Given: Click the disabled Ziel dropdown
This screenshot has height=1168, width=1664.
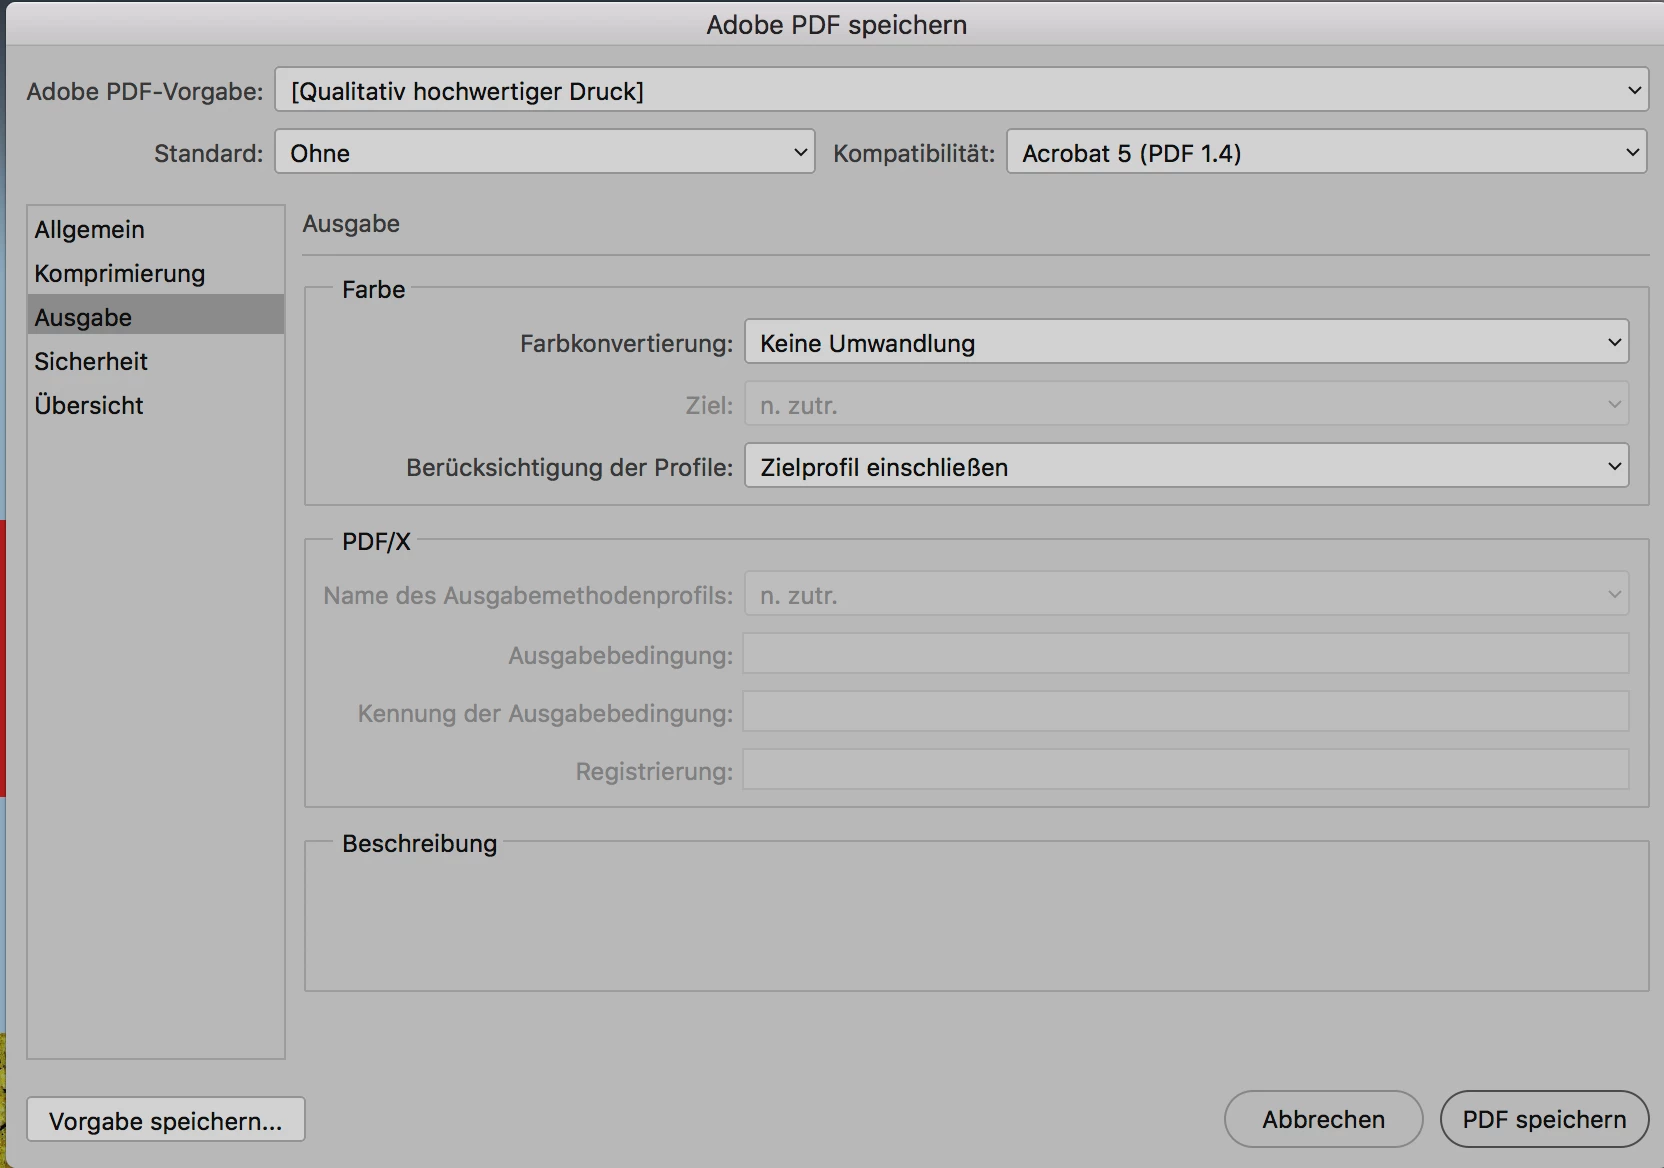Looking at the screenshot, I should click(1187, 404).
